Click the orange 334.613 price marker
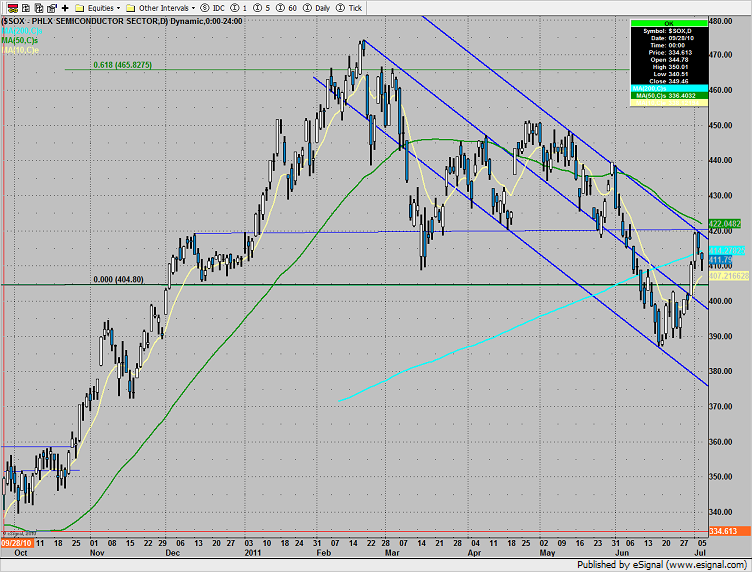The height and width of the screenshot is (572, 752). point(730,531)
